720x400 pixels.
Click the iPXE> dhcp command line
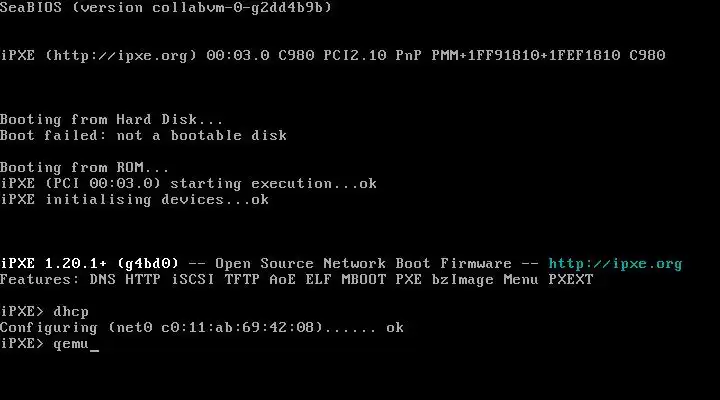(45, 312)
